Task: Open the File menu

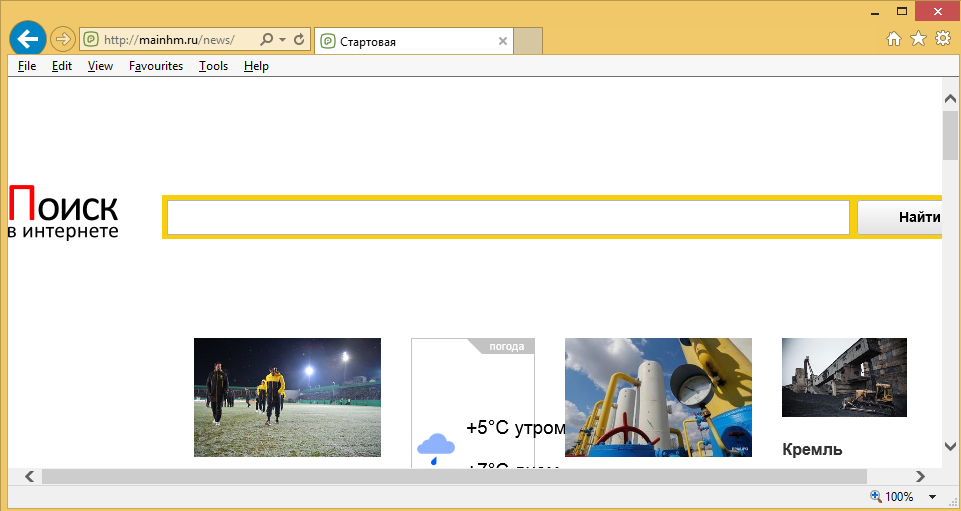Action: pos(27,66)
